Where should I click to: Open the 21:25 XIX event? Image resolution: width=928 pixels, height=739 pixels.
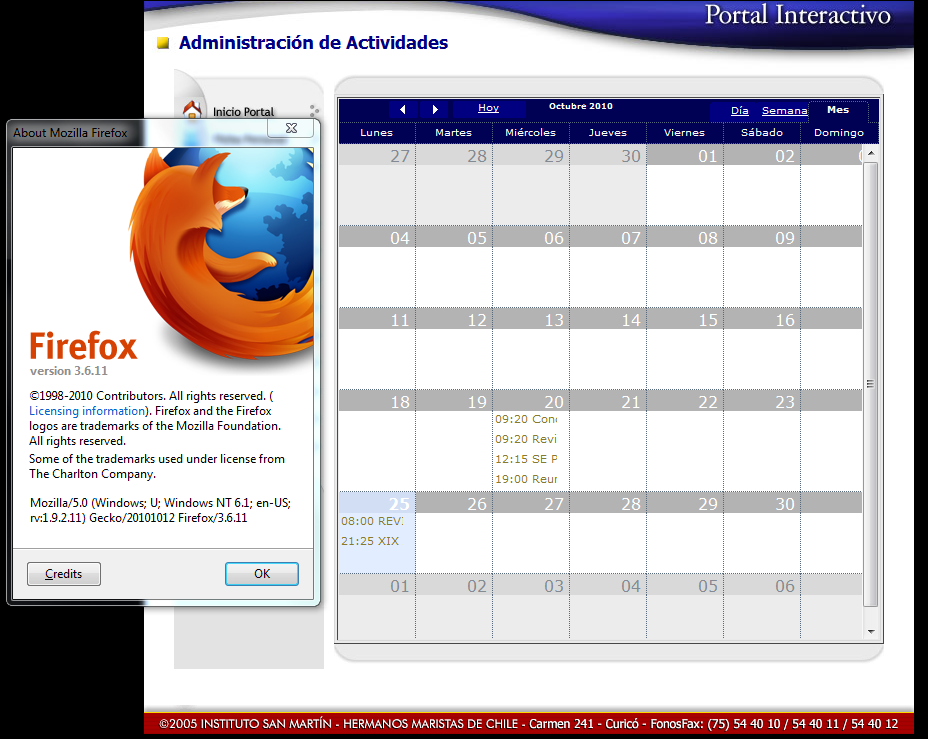370,541
